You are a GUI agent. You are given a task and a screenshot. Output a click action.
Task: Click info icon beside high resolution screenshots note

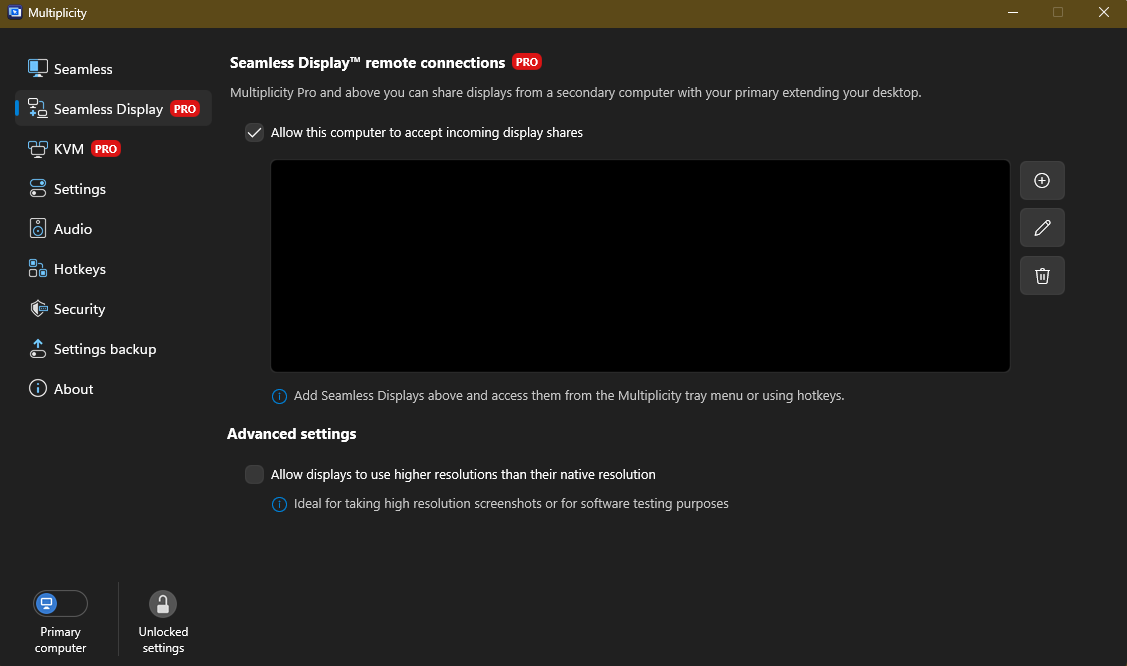coord(280,504)
